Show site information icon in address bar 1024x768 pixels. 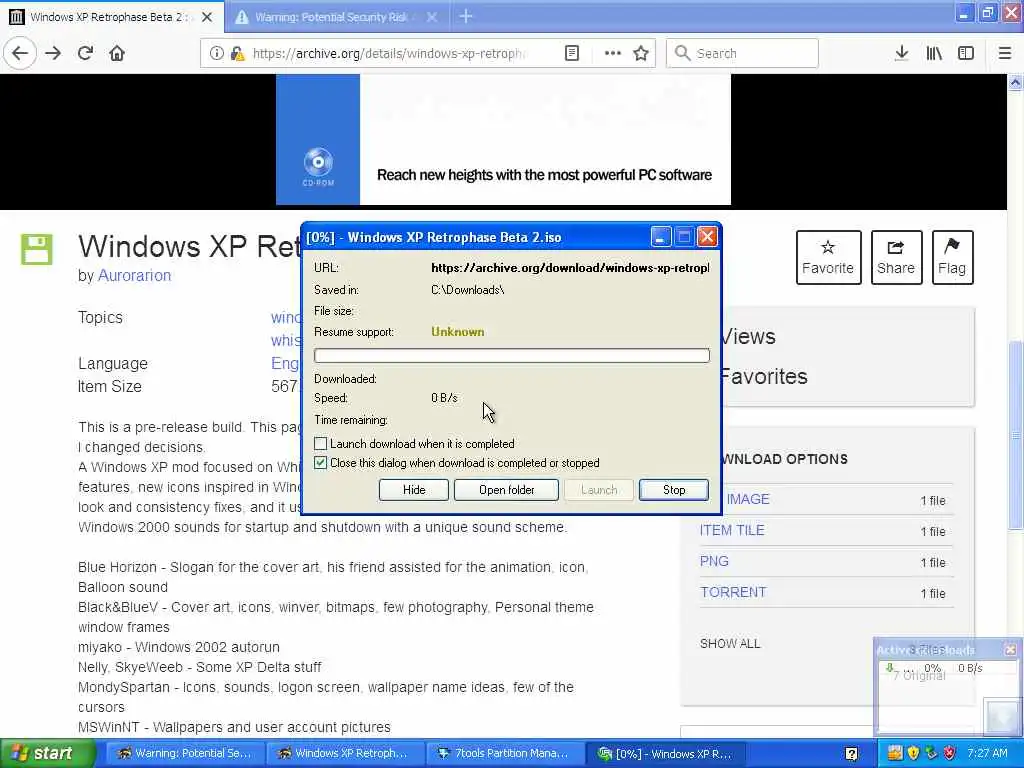[x=216, y=53]
